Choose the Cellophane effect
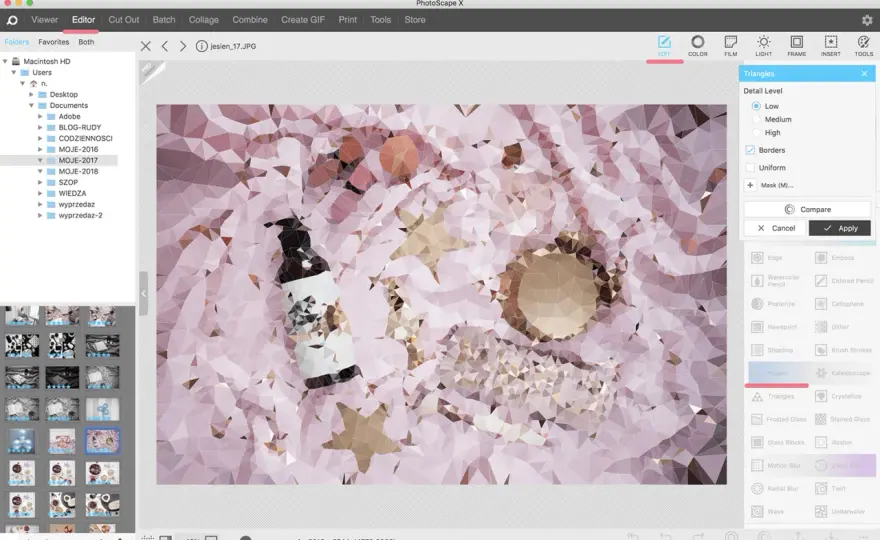The image size is (880, 540). 840,304
